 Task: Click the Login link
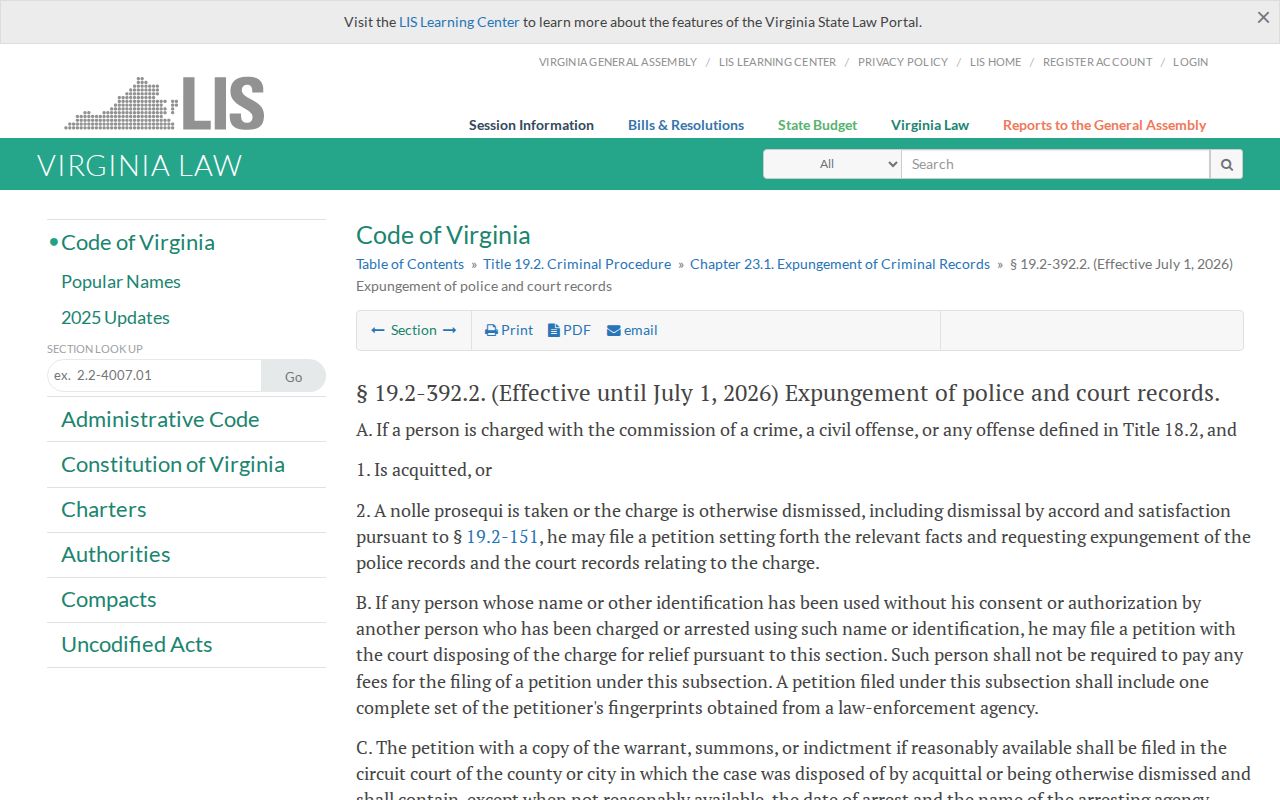(1190, 62)
